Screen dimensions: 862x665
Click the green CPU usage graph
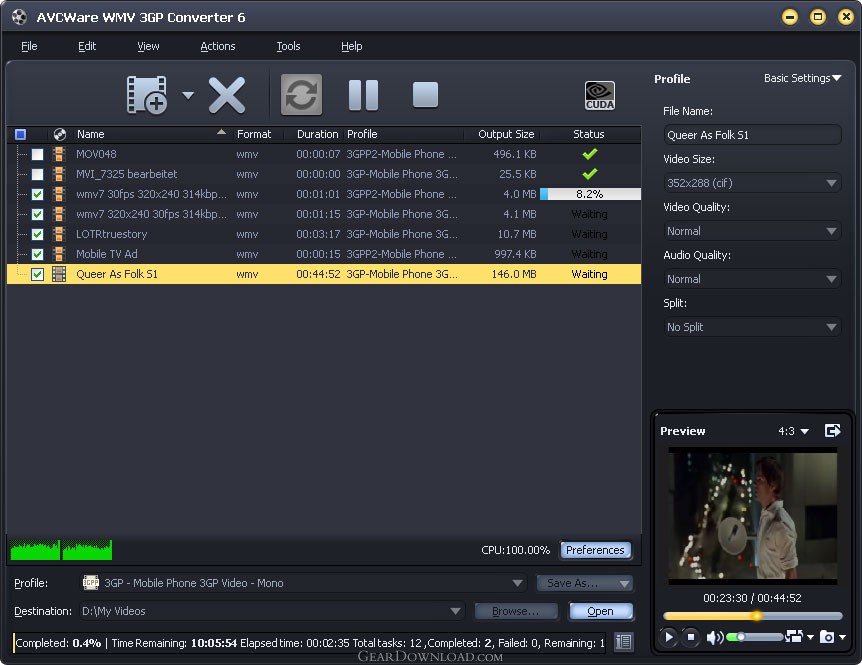[61, 550]
